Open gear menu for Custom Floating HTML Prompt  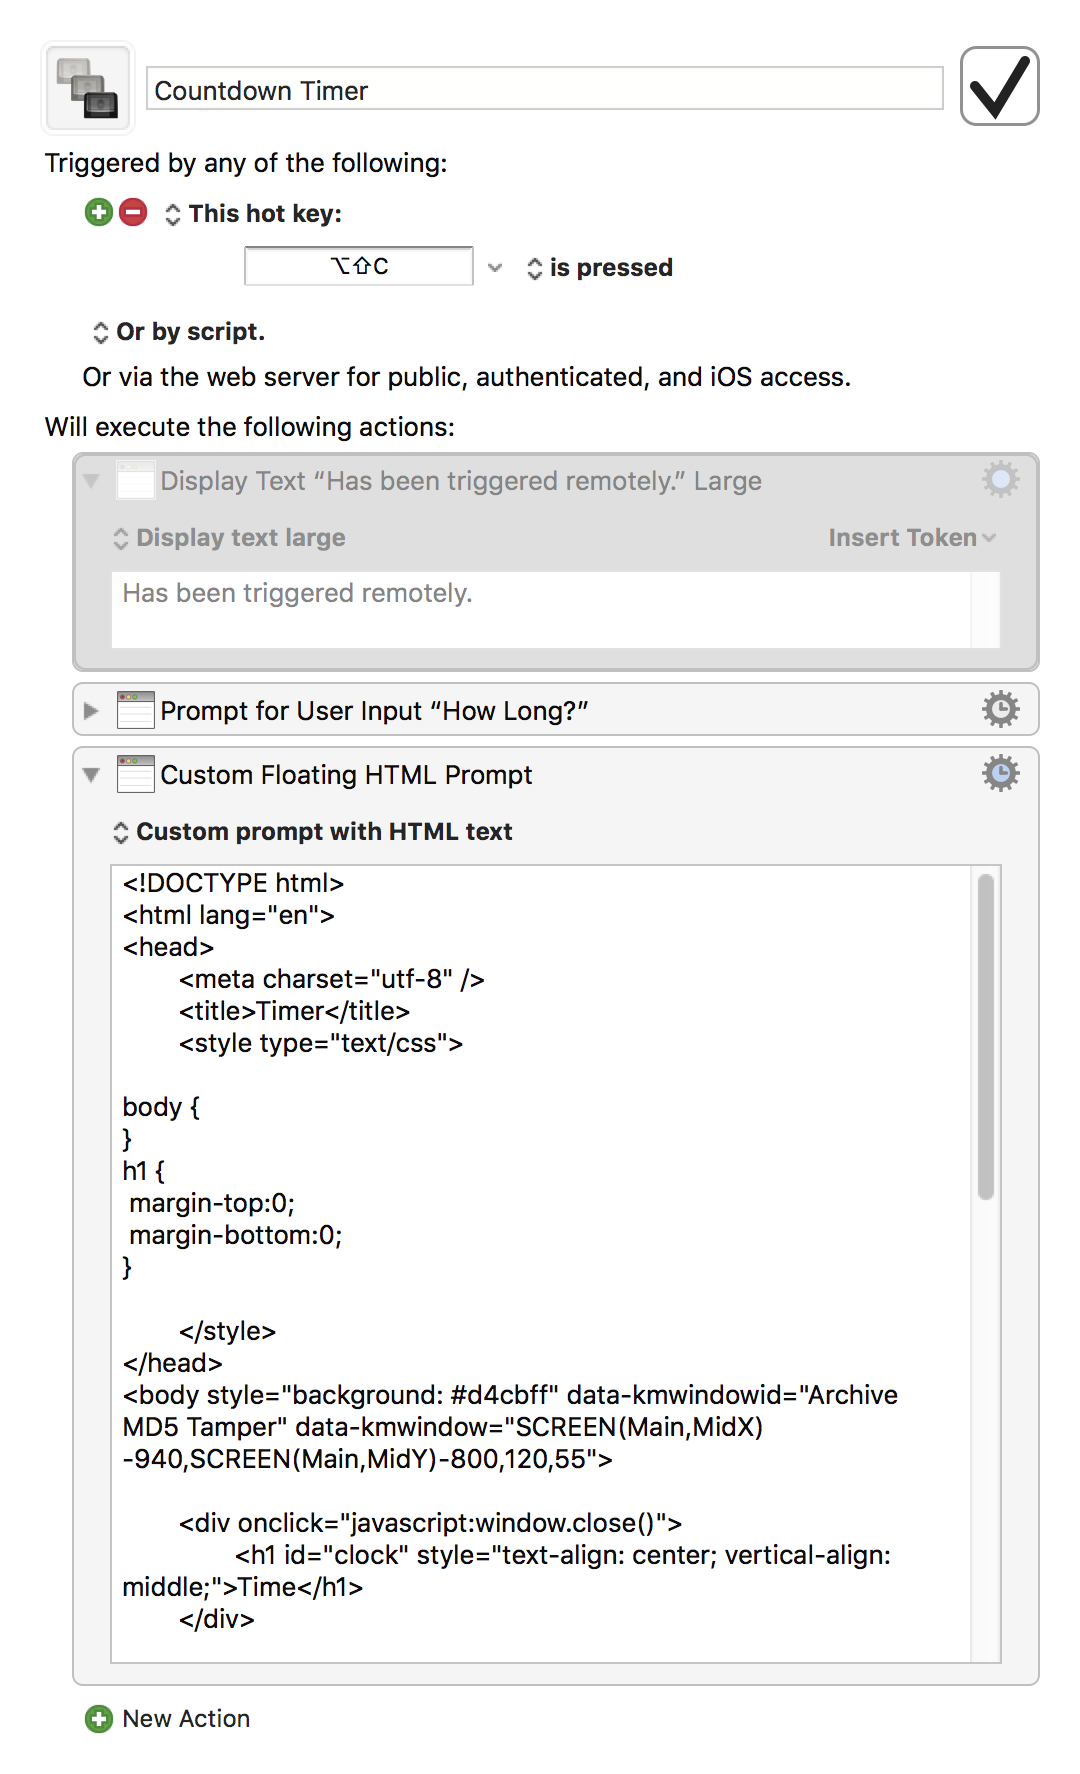[x=1000, y=773]
